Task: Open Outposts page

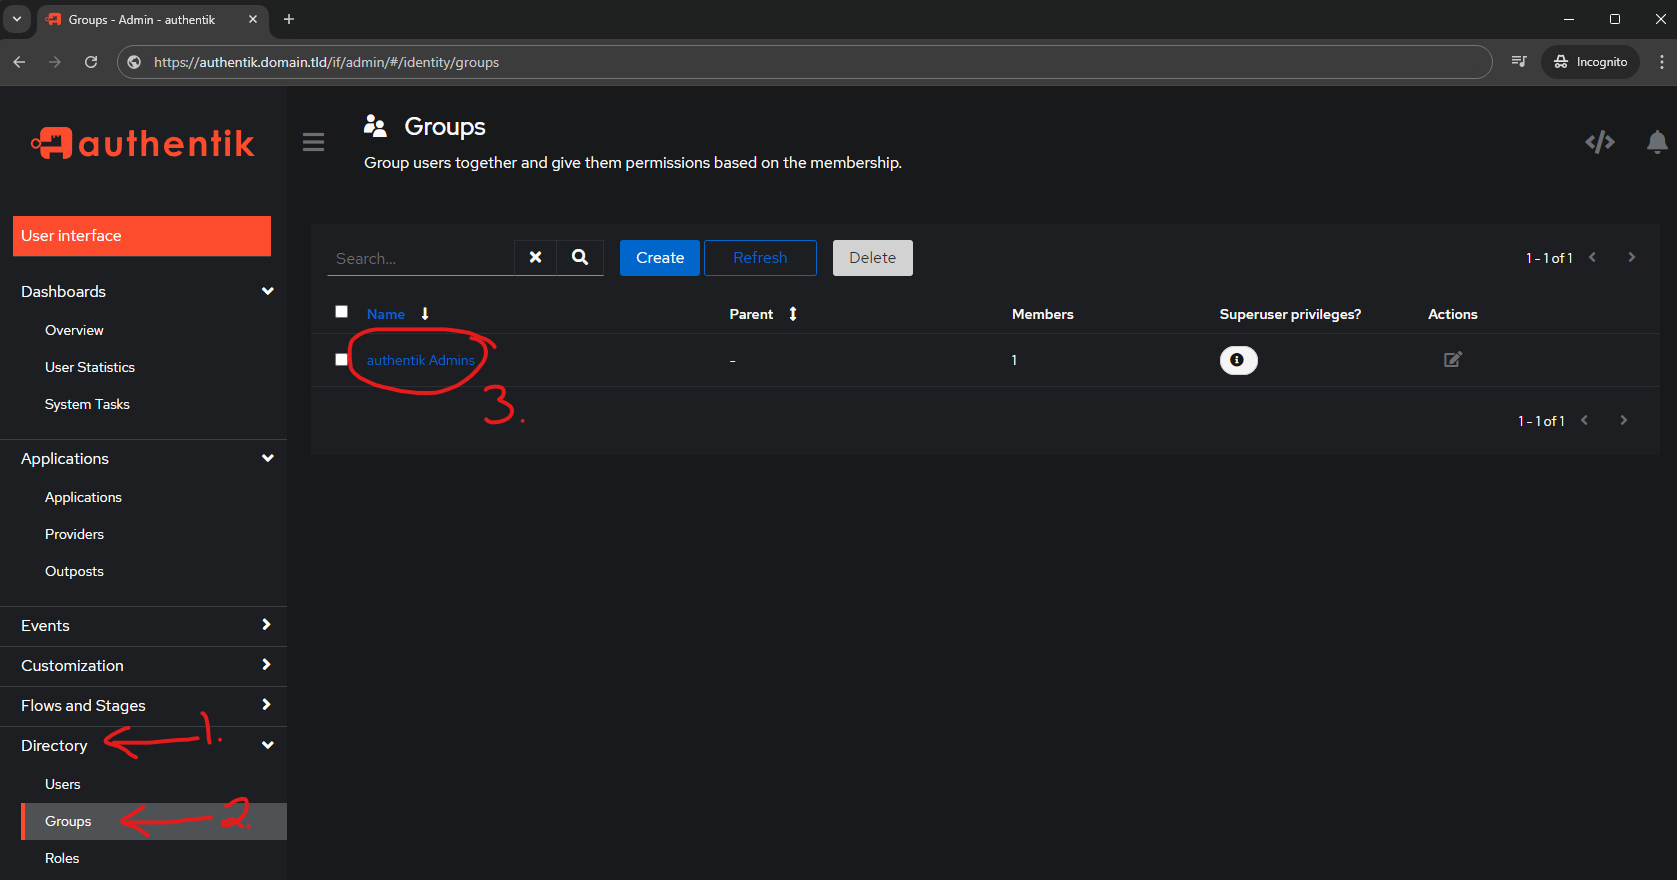Action: point(74,571)
